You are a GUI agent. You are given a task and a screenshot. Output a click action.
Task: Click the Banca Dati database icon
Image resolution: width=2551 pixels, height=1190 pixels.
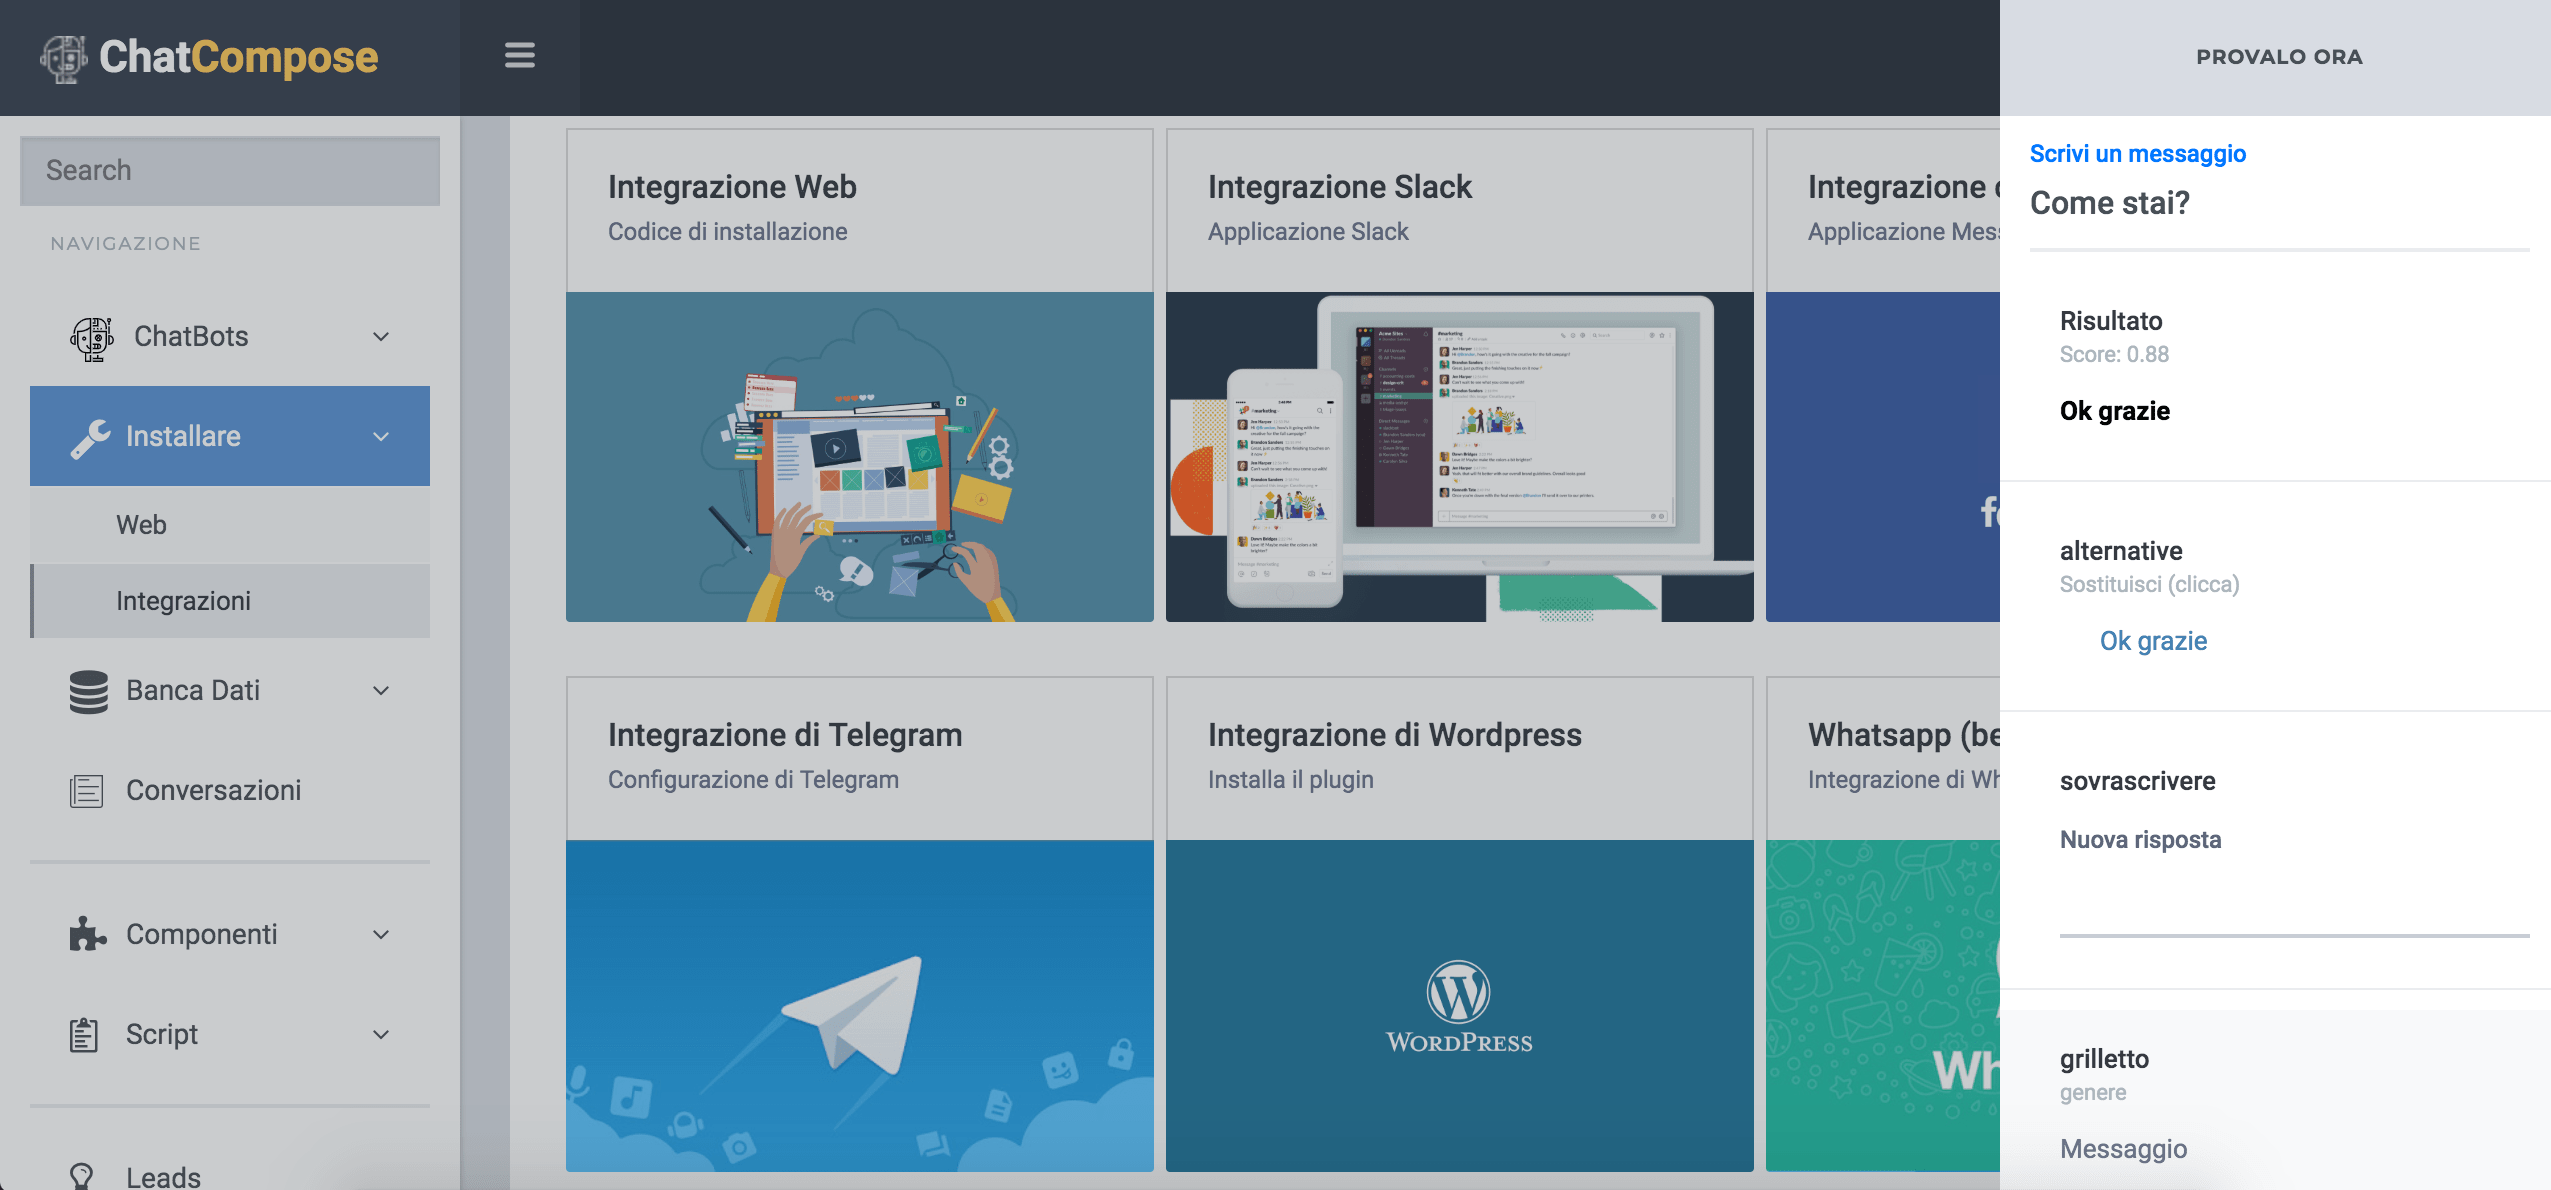point(89,691)
